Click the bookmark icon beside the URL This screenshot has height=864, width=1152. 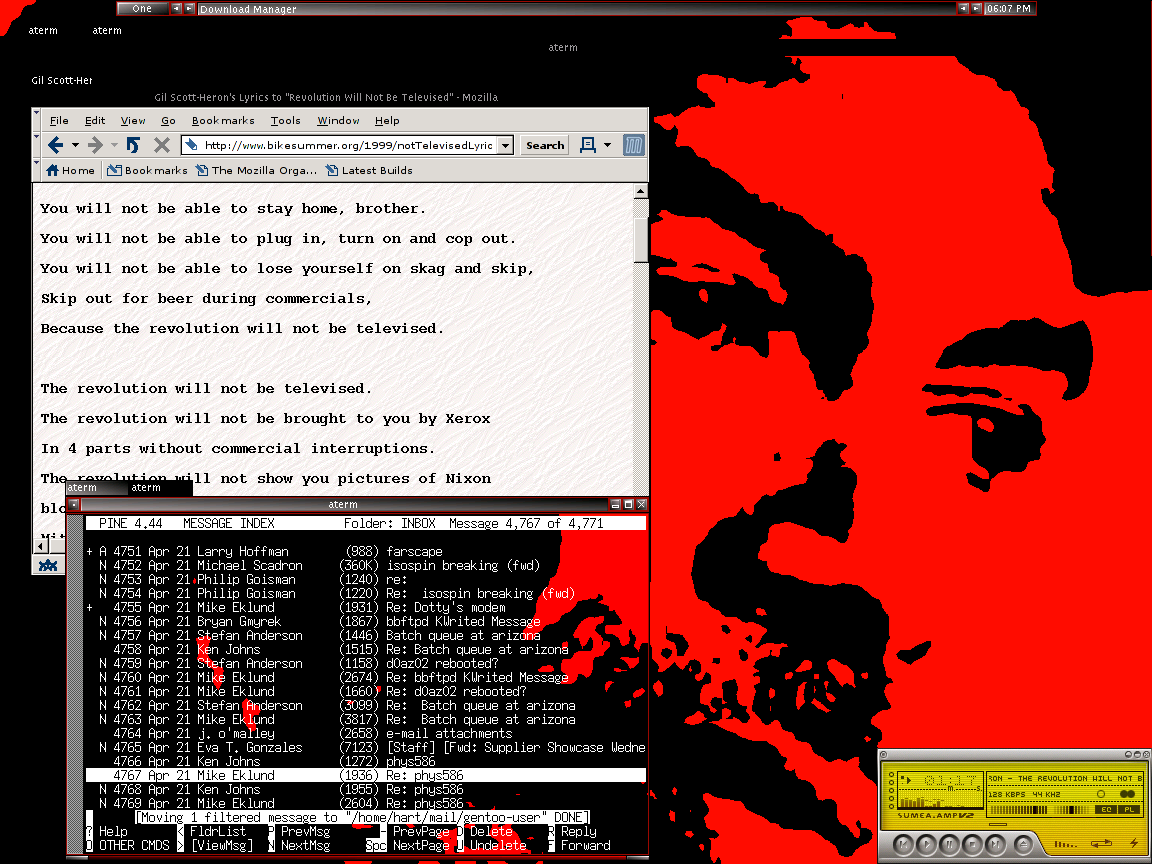click(191, 145)
